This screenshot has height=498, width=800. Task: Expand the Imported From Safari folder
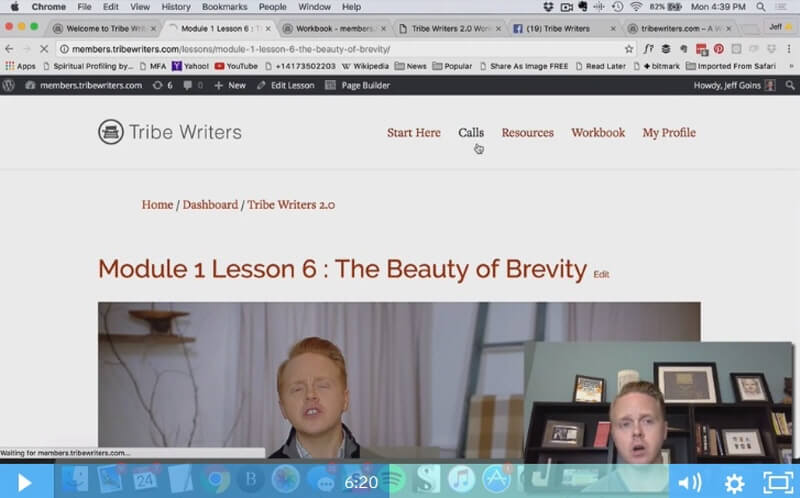(731, 66)
